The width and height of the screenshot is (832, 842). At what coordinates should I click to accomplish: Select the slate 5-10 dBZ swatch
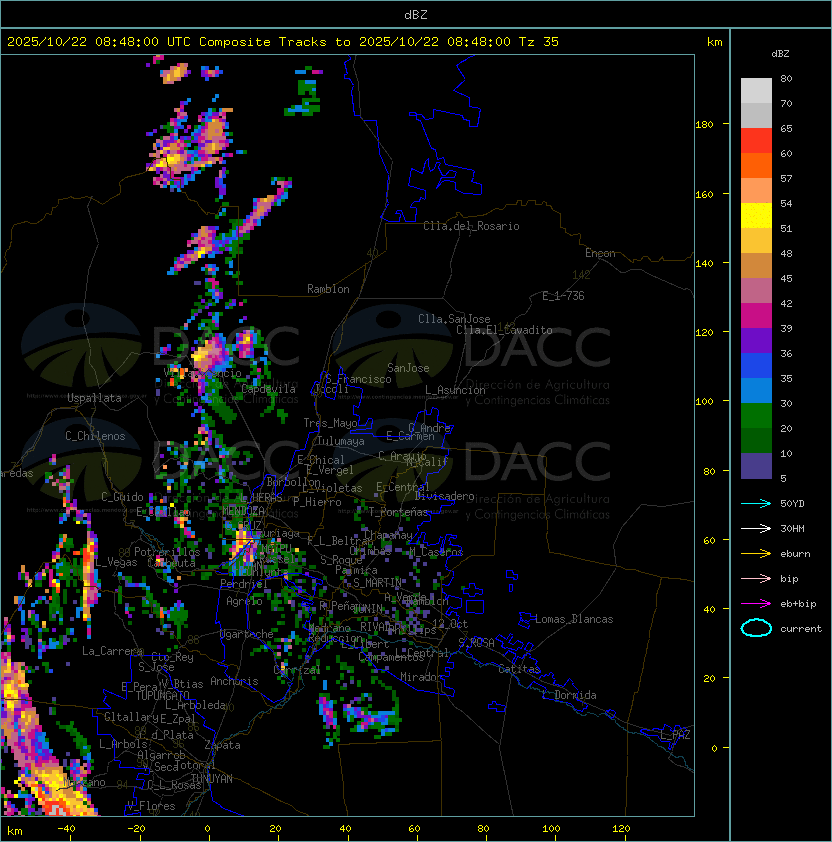point(756,466)
